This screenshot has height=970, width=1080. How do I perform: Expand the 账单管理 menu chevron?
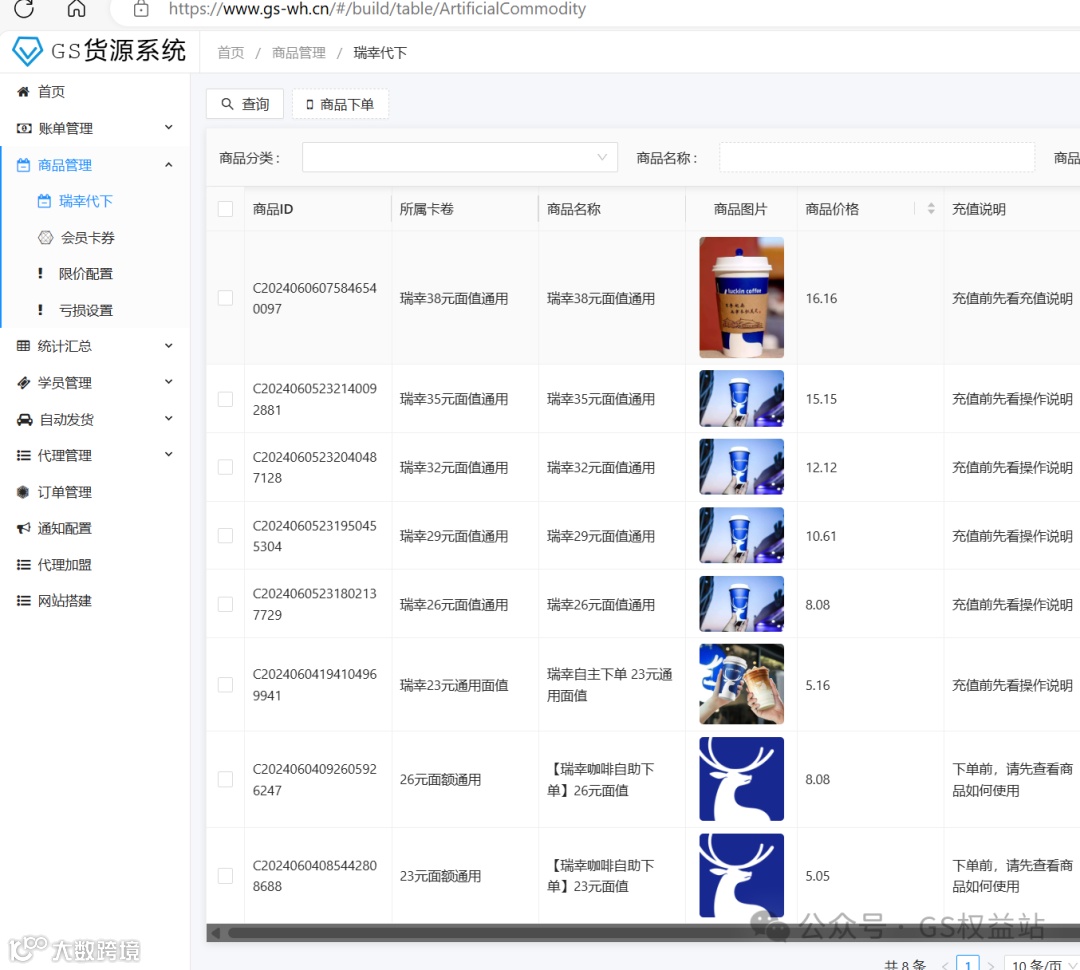[x=169, y=127]
